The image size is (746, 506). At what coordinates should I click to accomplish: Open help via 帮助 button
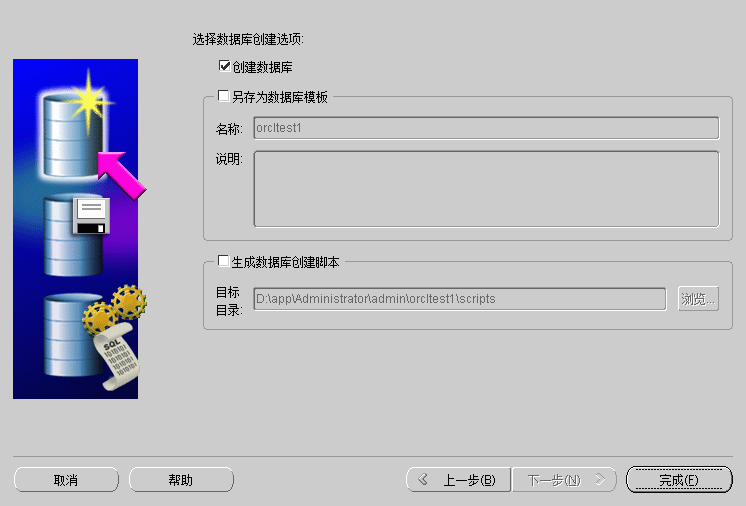[x=181, y=480]
